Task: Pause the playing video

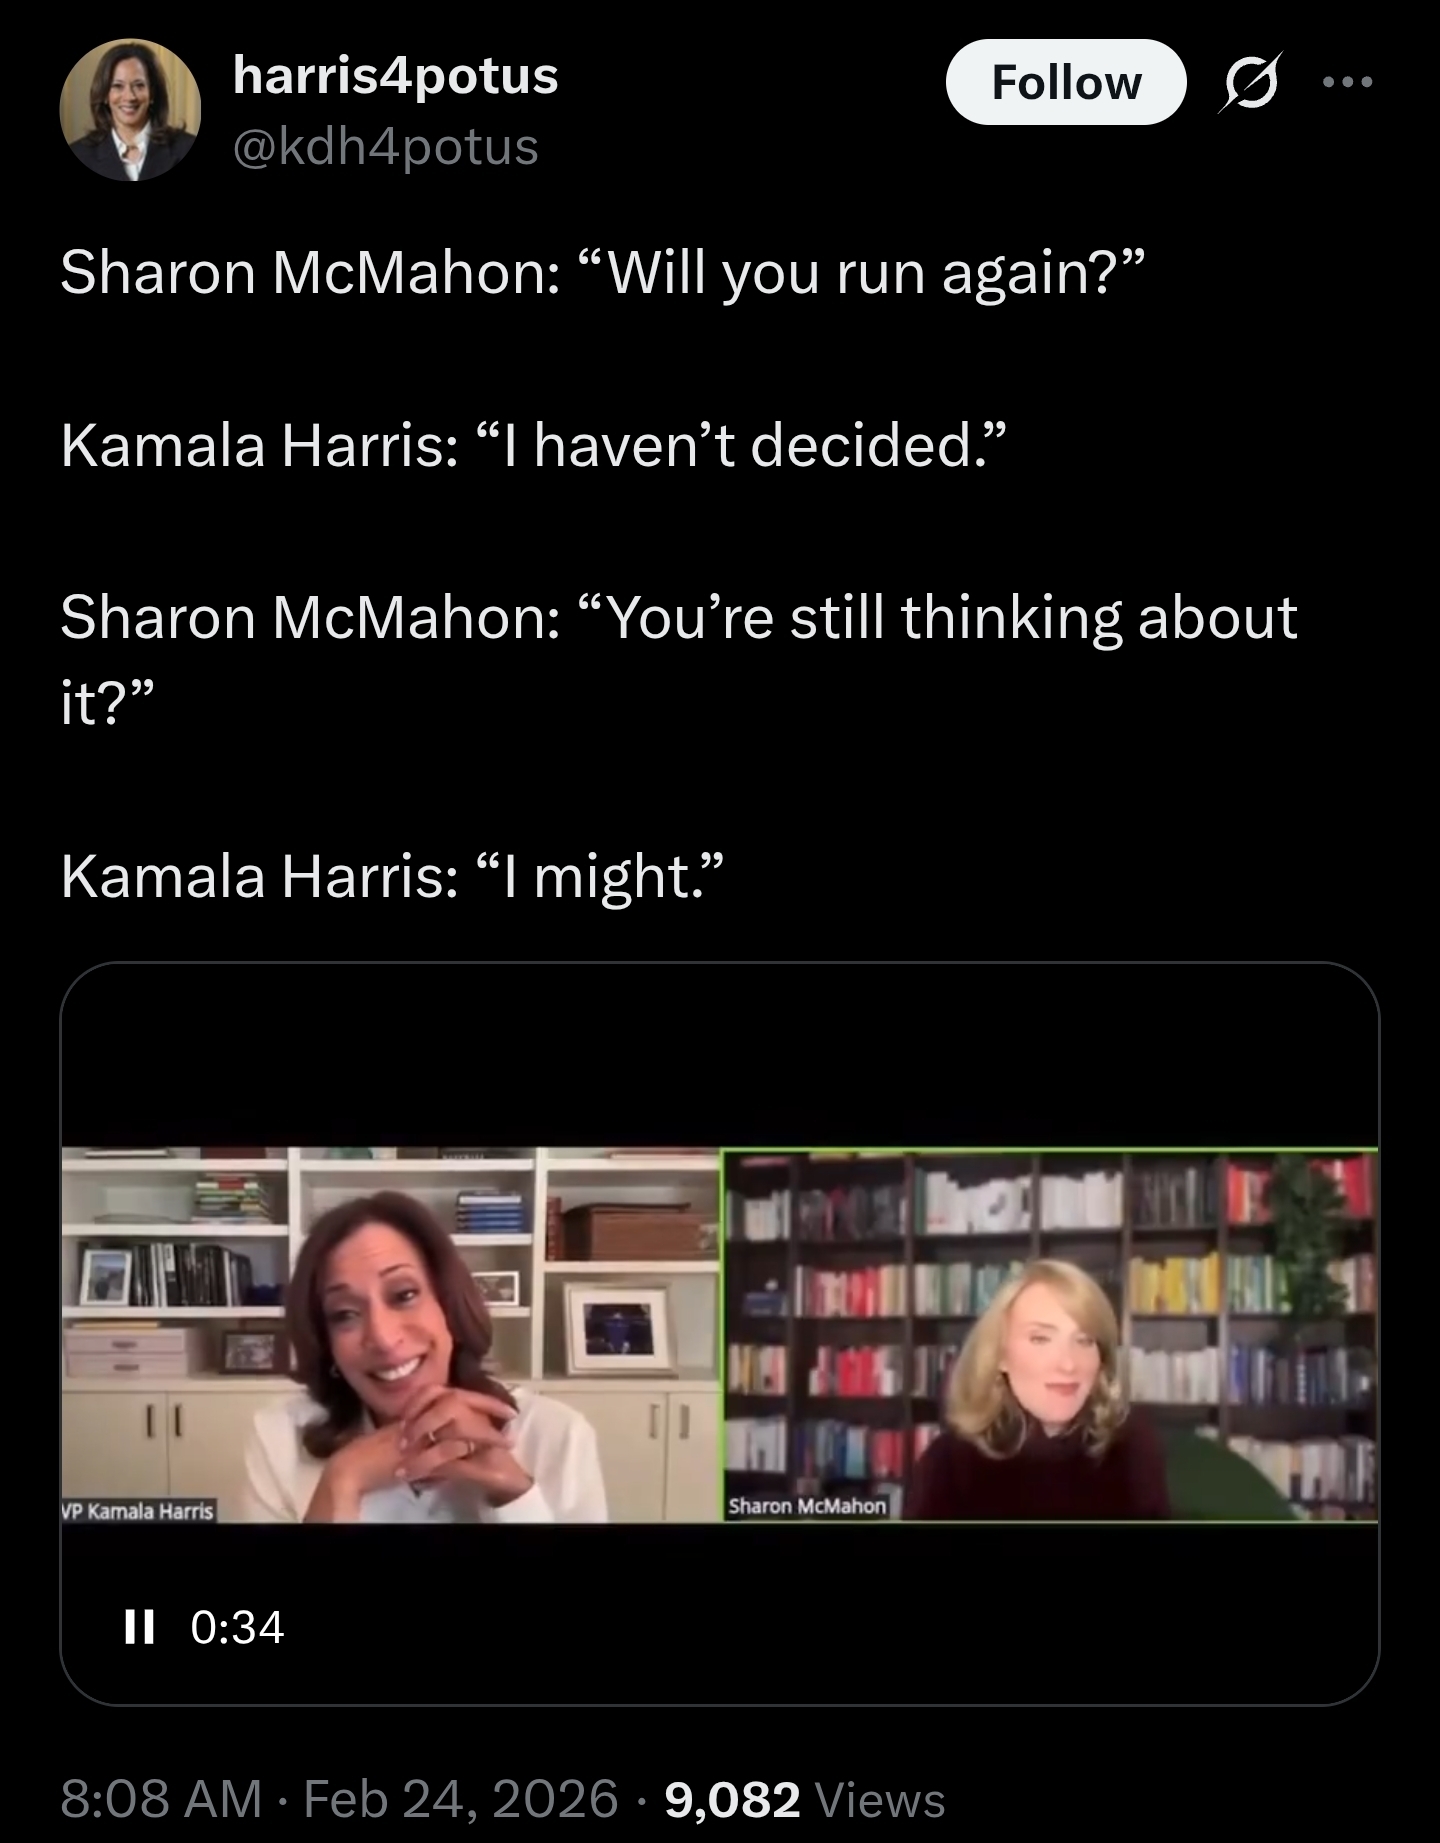Action: (139, 1627)
